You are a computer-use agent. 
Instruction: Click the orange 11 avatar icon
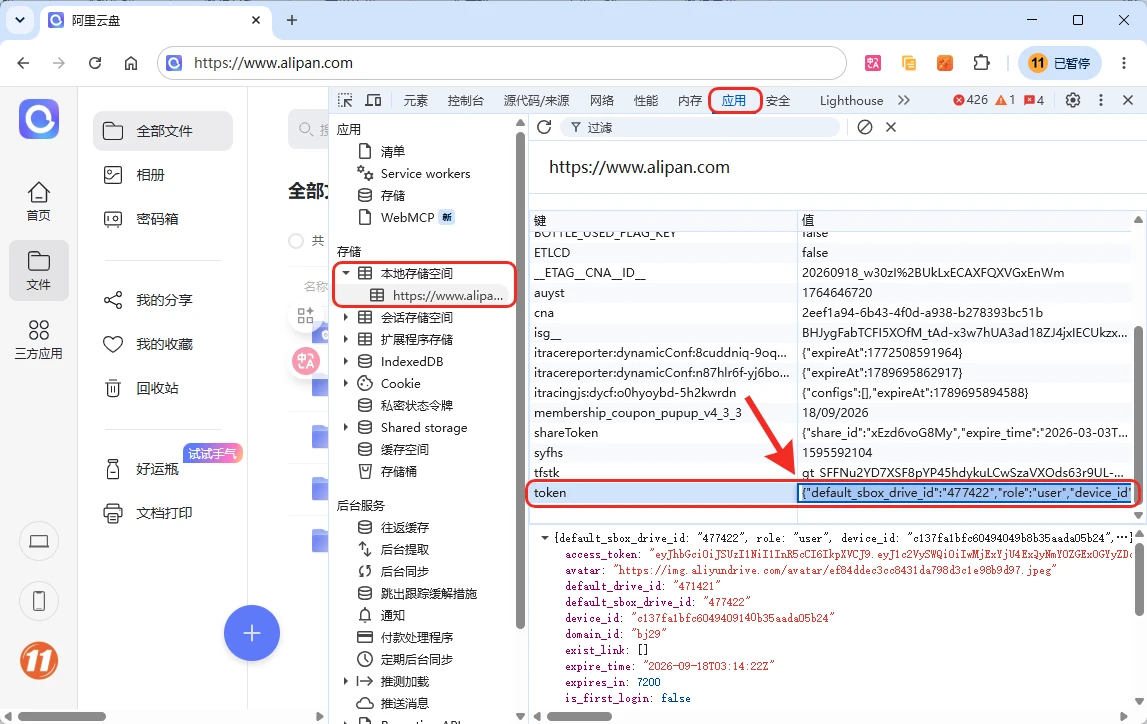pyautogui.click(x=39, y=661)
